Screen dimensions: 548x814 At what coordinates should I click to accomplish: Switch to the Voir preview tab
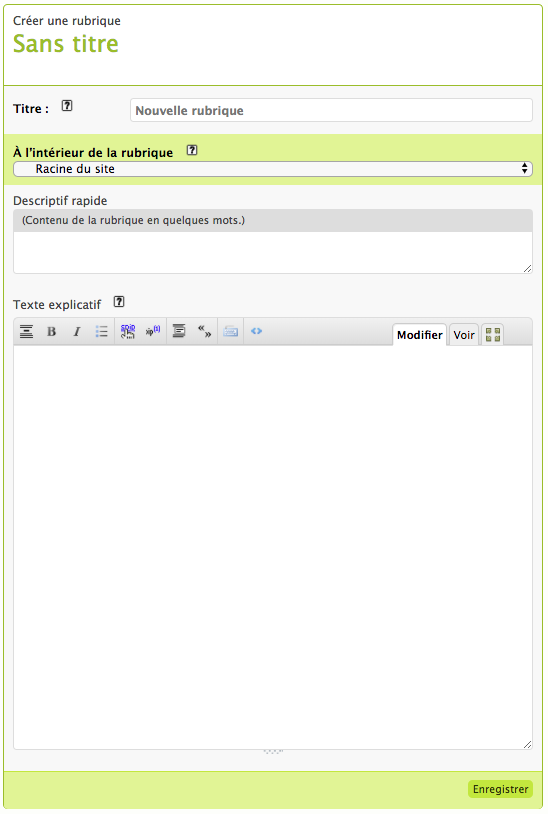pos(464,335)
